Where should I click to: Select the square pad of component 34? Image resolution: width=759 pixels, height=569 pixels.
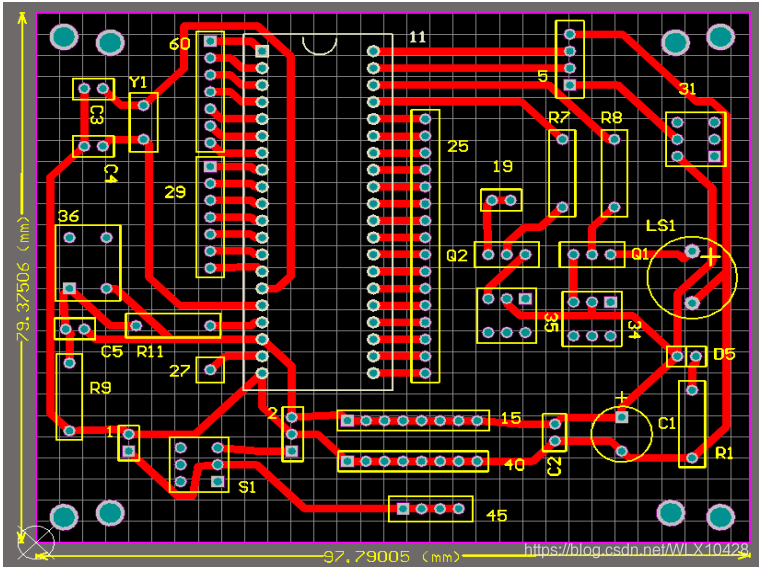(610, 302)
